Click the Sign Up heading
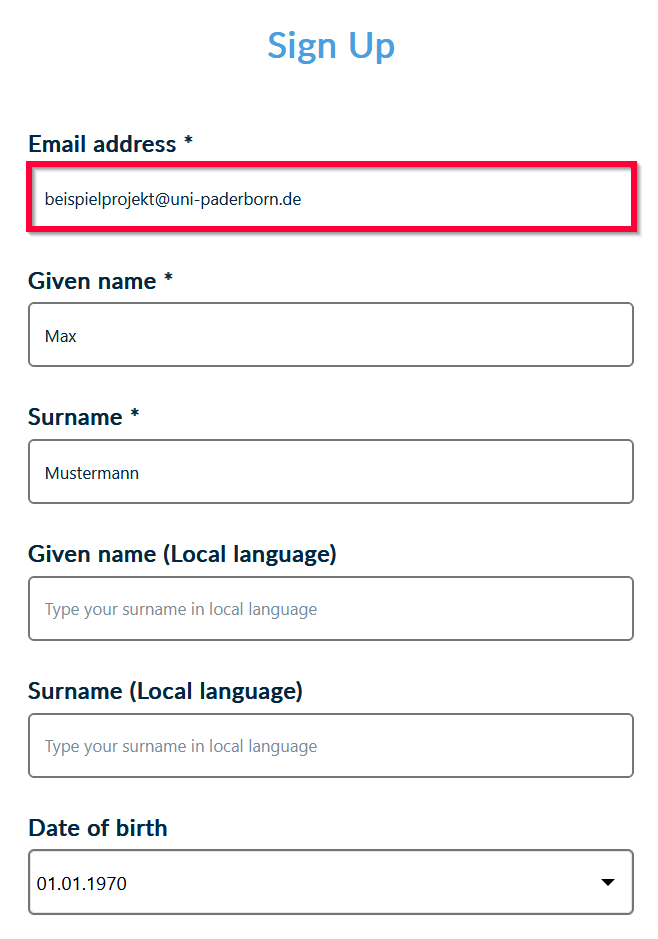This screenshot has height=939, width=658. (331, 46)
